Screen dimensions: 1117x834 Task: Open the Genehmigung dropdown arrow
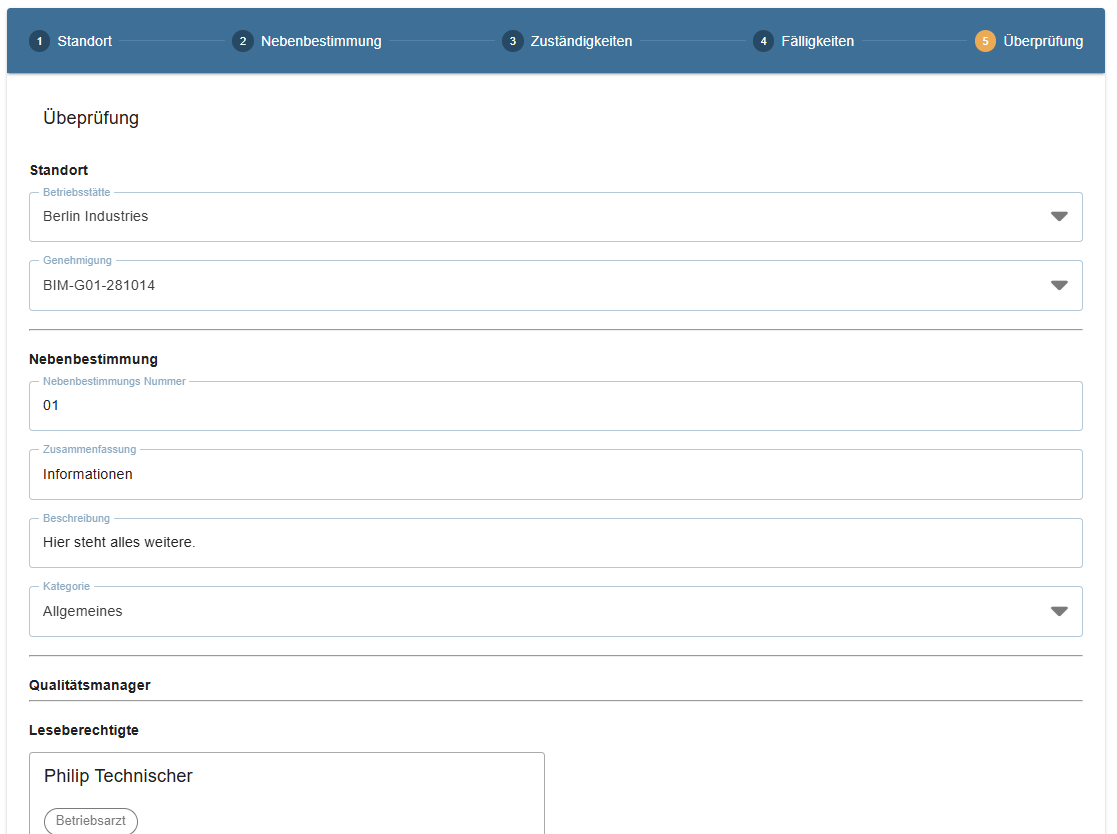point(1059,286)
